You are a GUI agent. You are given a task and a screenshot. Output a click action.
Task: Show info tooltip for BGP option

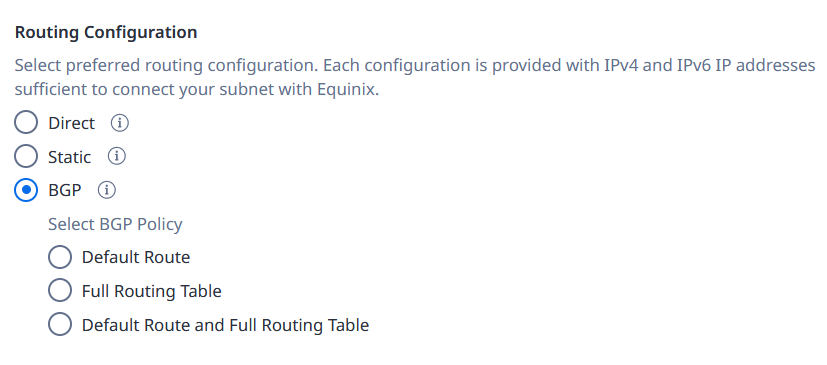(x=107, y=190)
